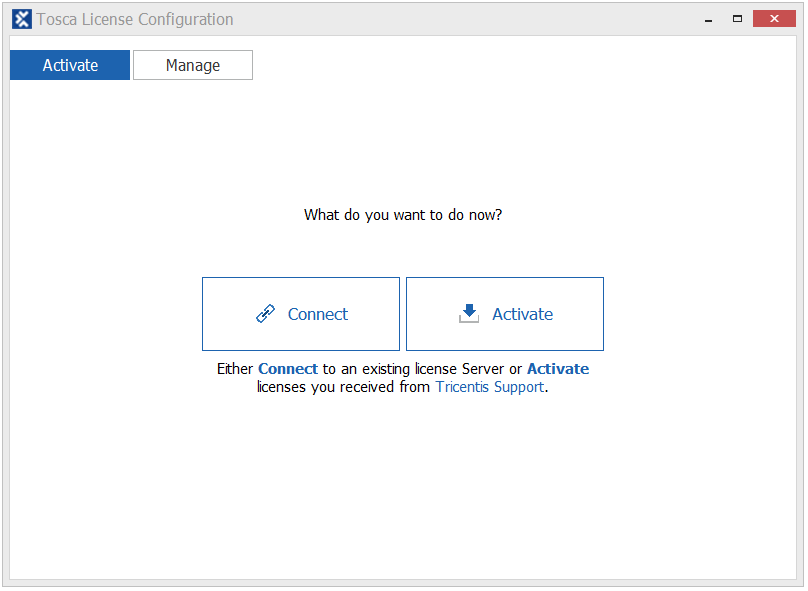Click the large Connect button
808x591 pixels.
pyautogui.click(x=301, y=314)
